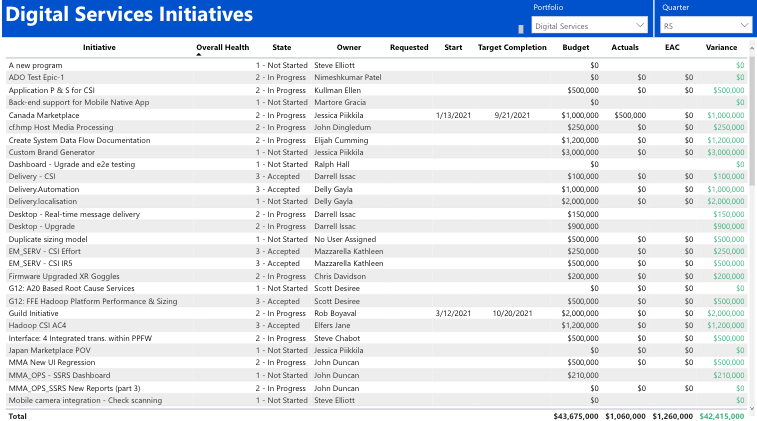
Task: Sort by Requested column header
Action: pos(409,47)
